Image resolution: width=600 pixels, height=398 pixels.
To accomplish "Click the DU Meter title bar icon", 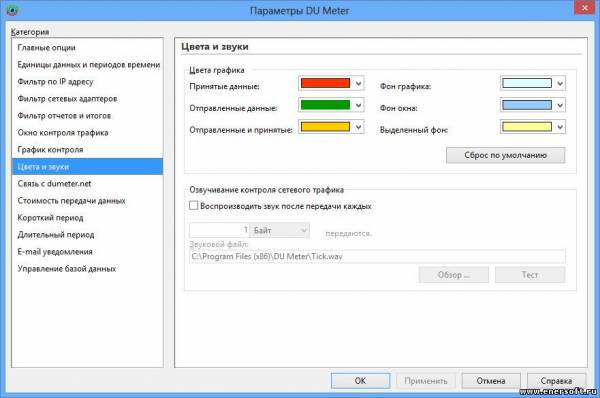I will 12,10.
